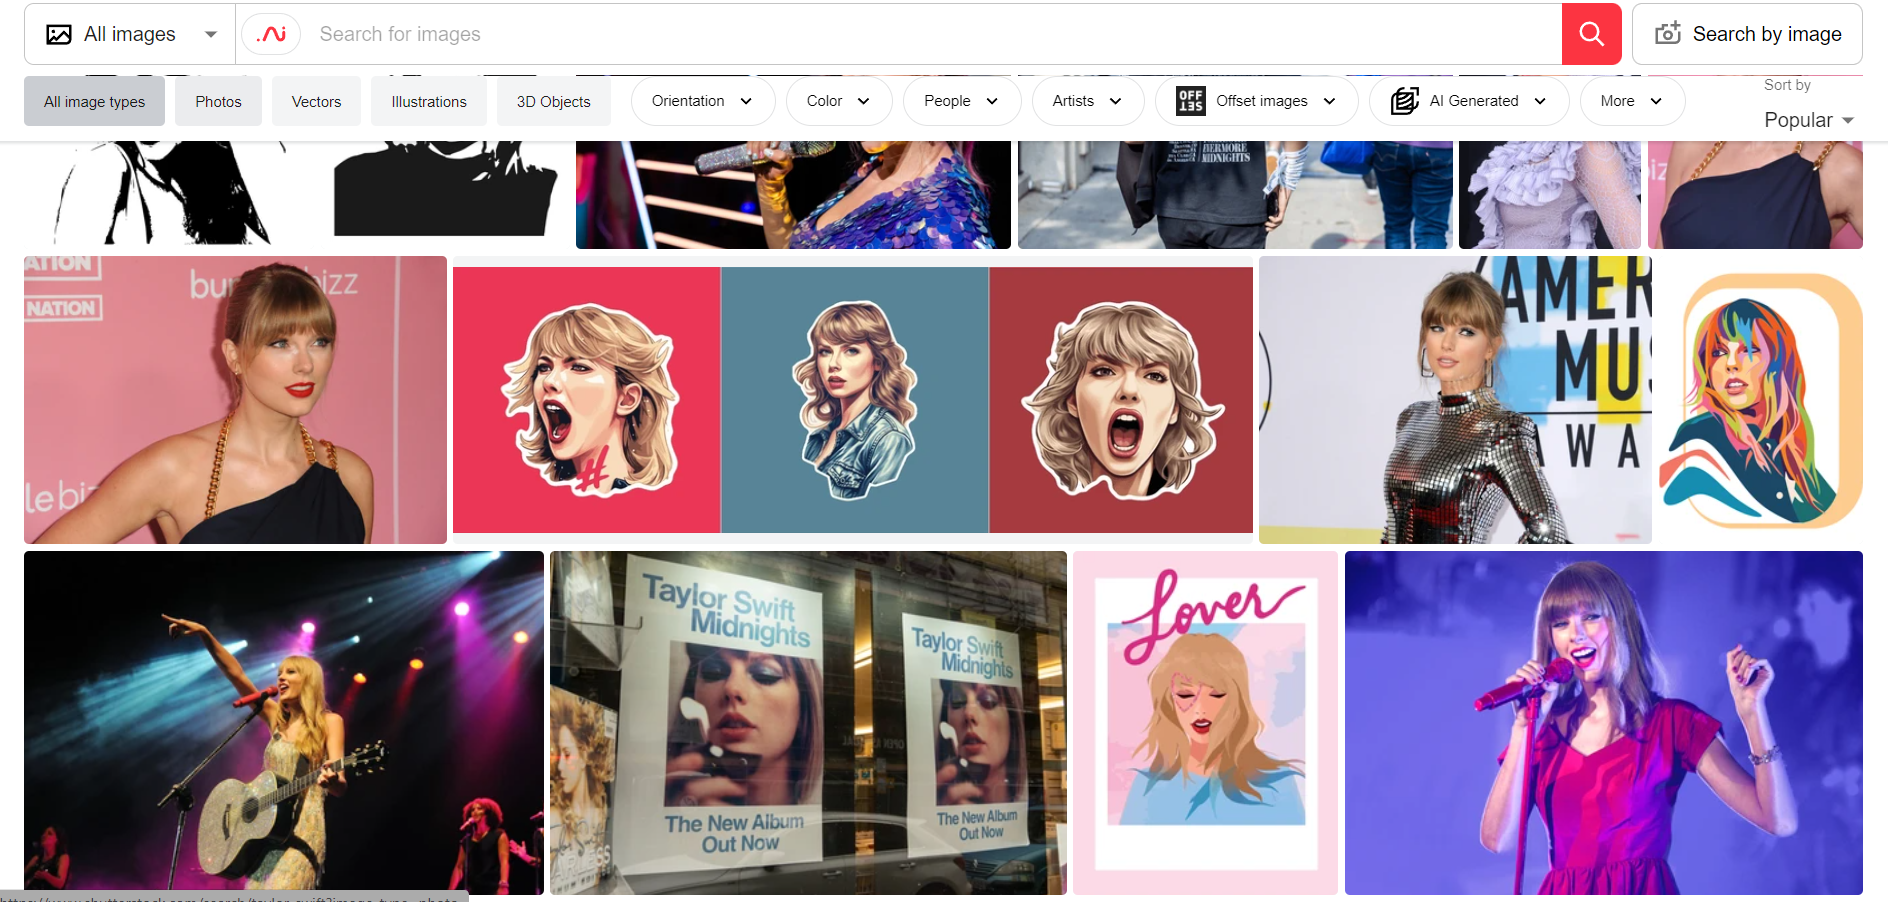This screenshot has width=1888, height=902.
Task: Click the image icon beside All images
Action: coord(59,34)
